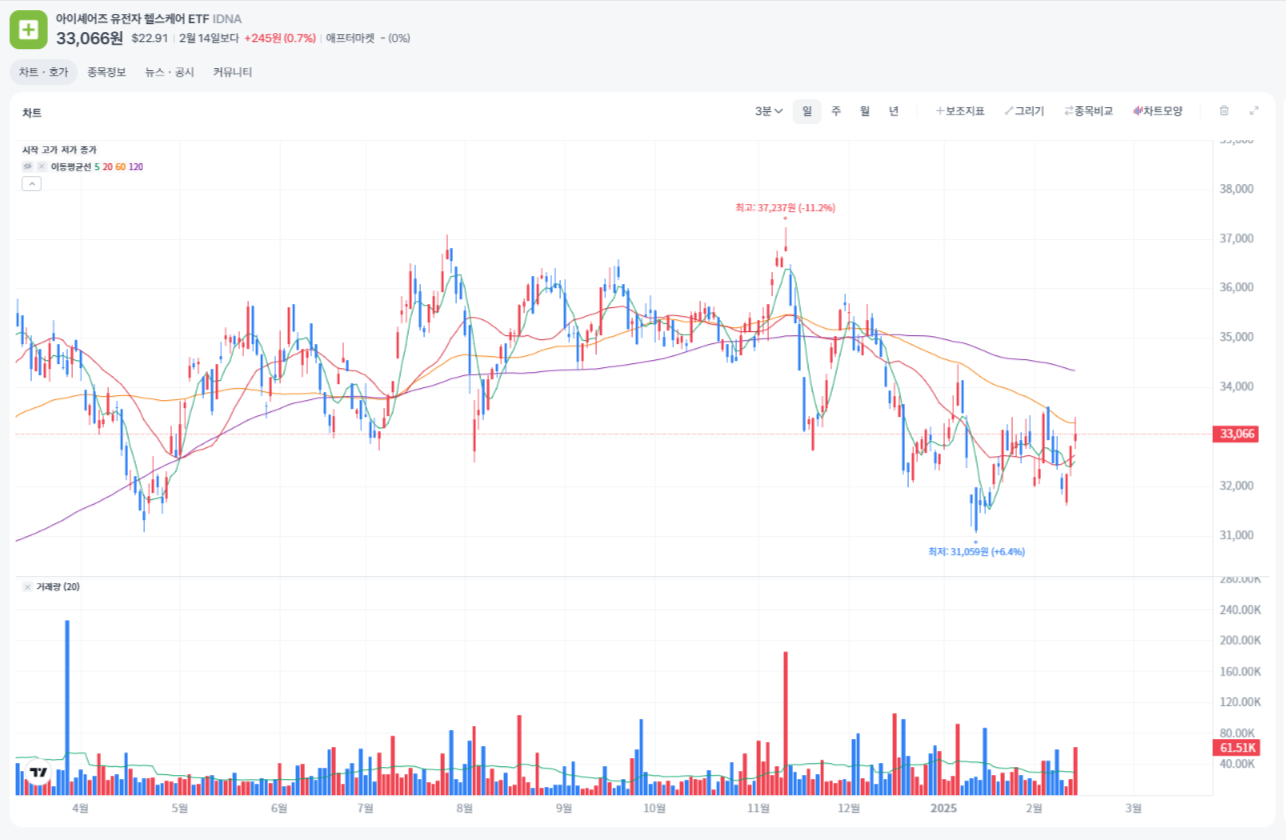Image resolution: width=1286 pixels, height=840 pixels.
Task: Click the 38,000 price axis label
Action: pyautogui.click(x=1236, y=189)
